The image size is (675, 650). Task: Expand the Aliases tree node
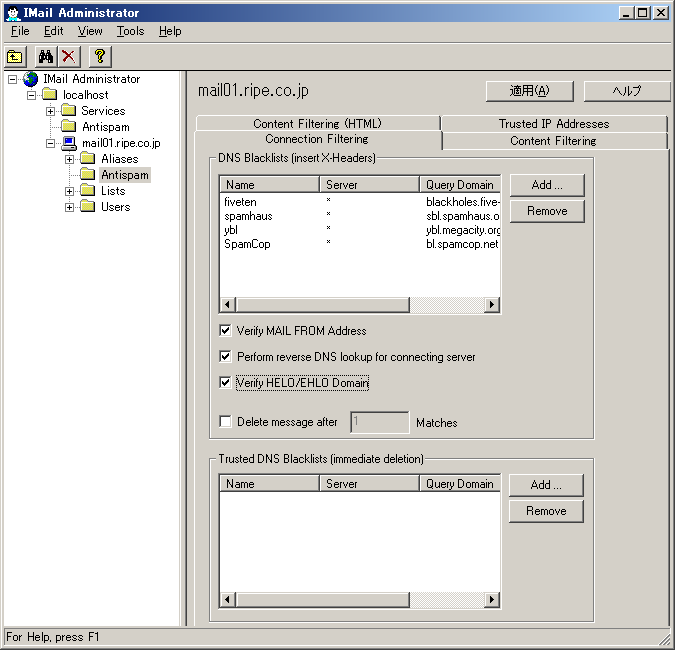point(69,159)
